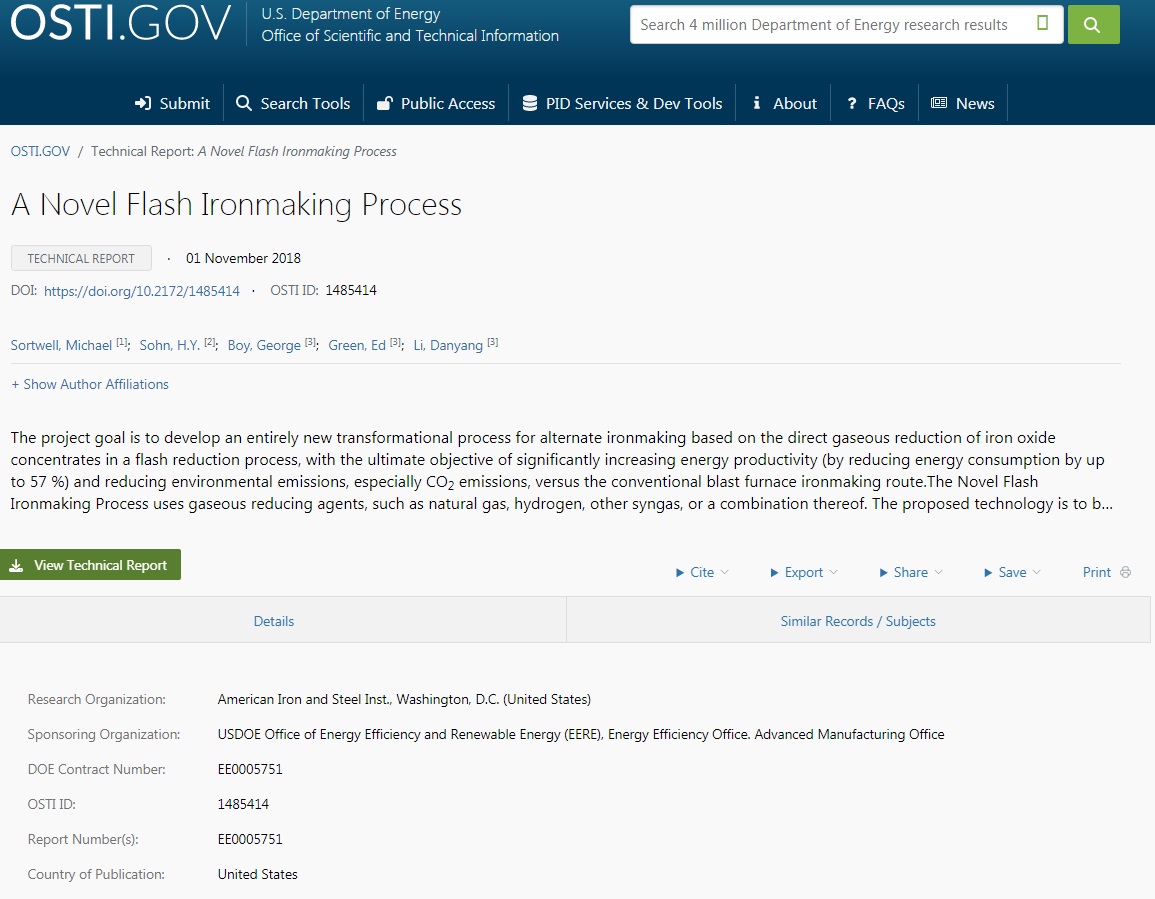Follow the OSTI.GOV breadcrumb link
The image size is (1155, 899).
40,151
